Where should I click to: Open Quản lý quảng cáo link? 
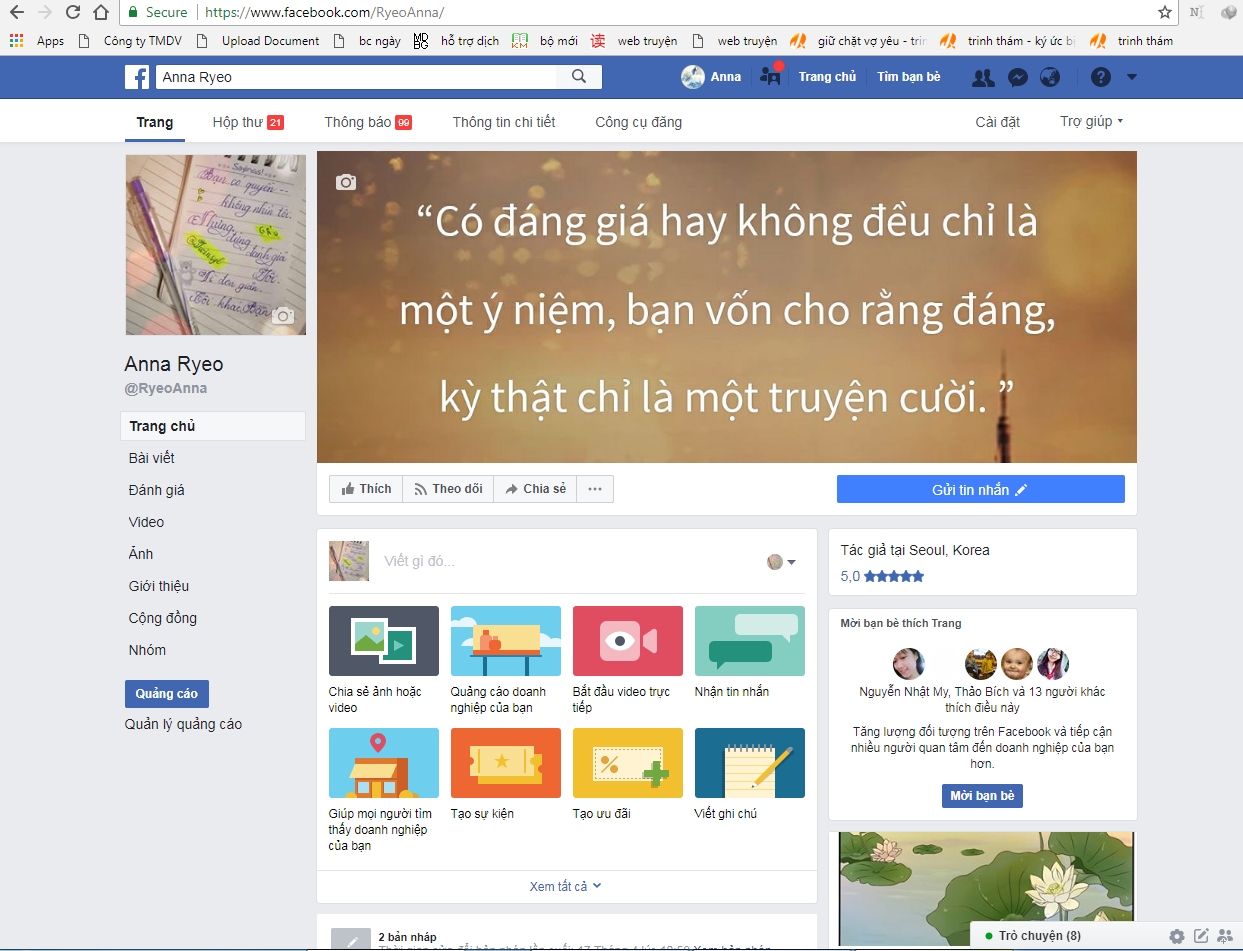pyautogui.click(x=184, y=724)
